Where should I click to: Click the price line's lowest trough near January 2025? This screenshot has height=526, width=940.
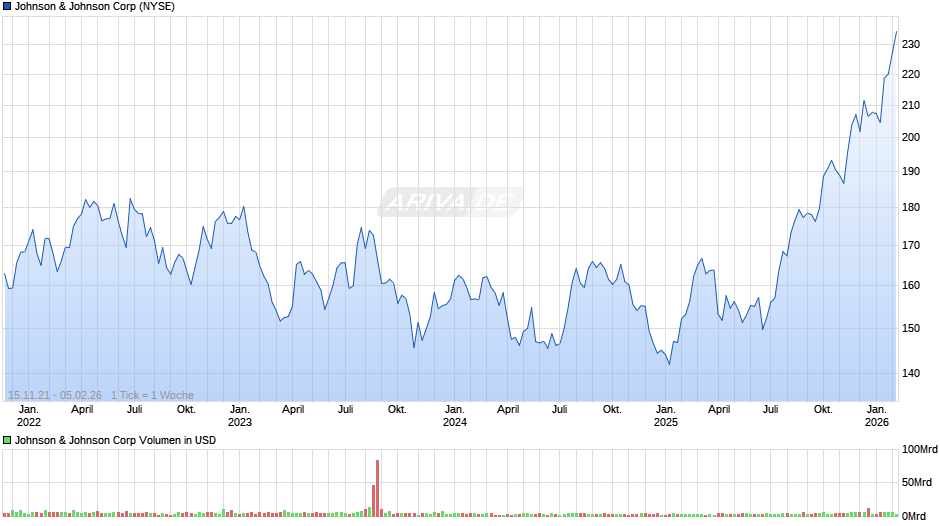pyautogui.click(x=670, y=364)
